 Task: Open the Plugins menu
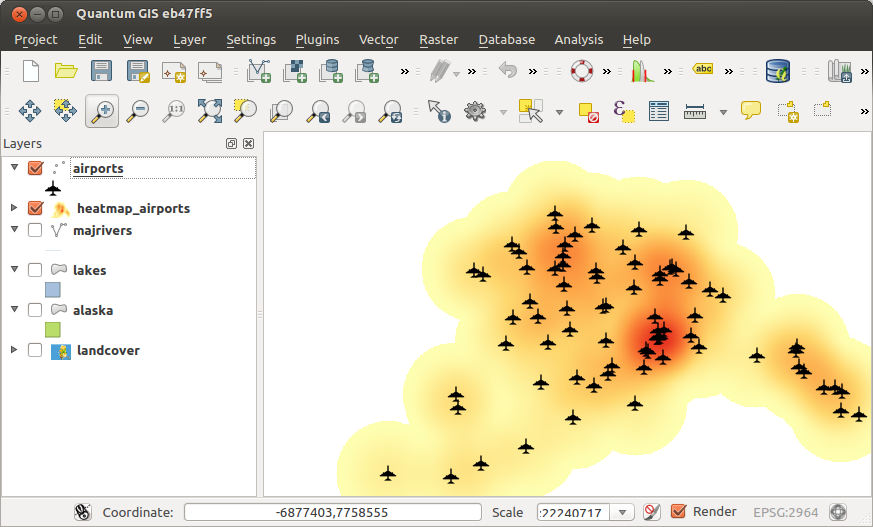[317, 40]
